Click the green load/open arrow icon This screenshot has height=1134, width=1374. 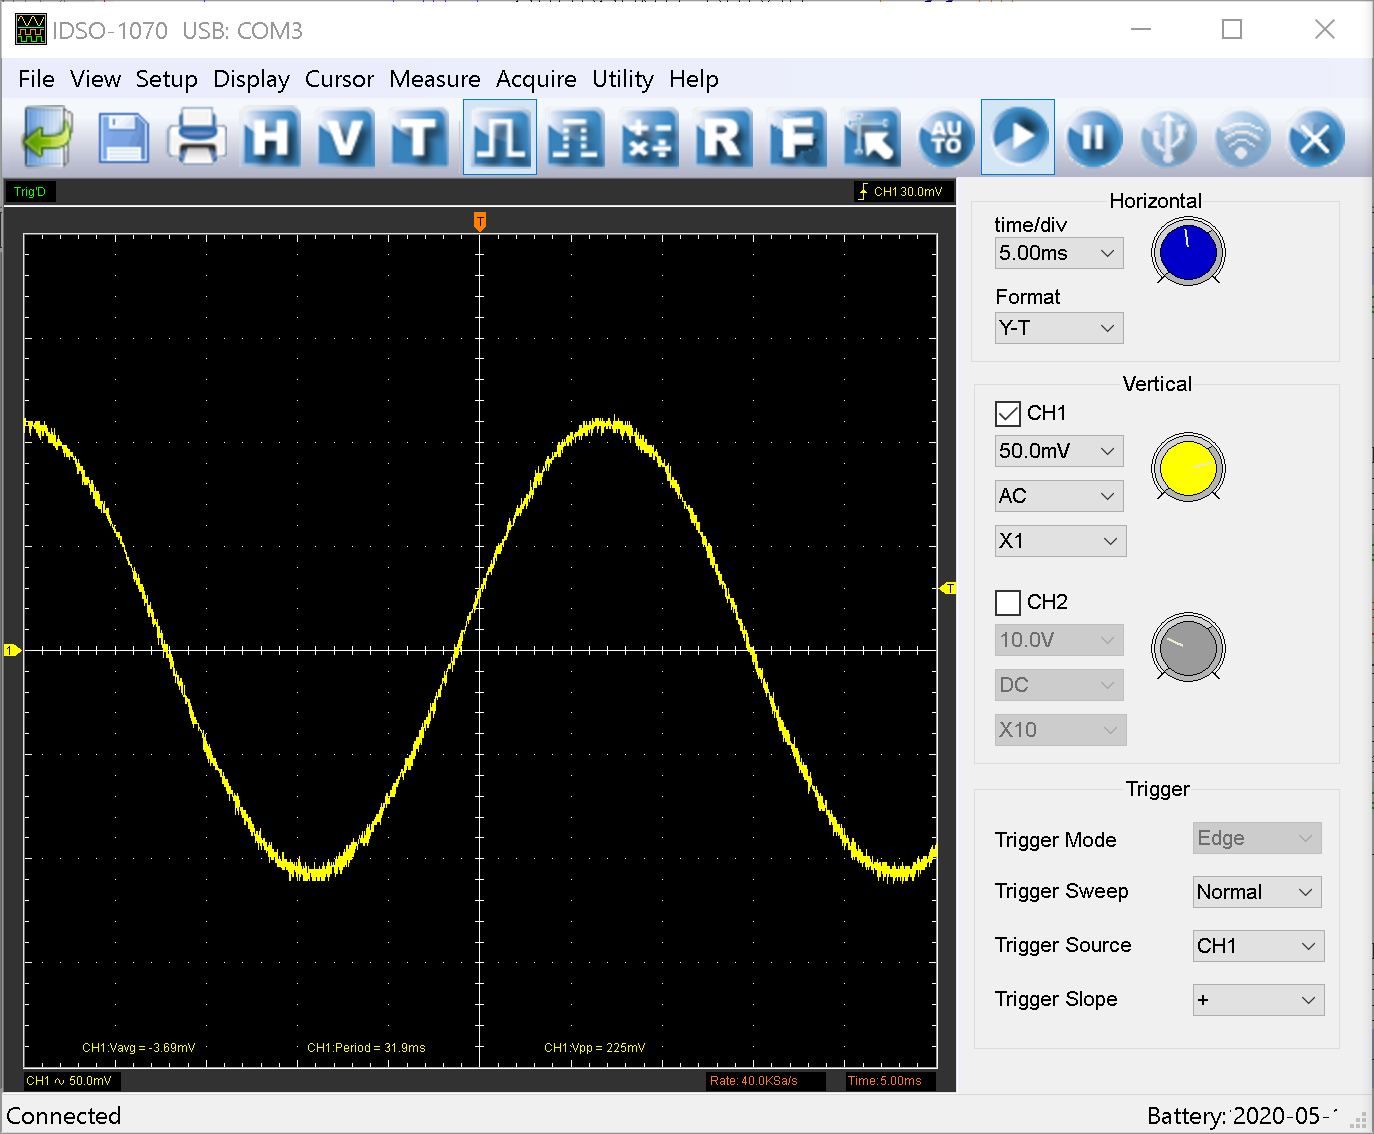click(48, 137)
